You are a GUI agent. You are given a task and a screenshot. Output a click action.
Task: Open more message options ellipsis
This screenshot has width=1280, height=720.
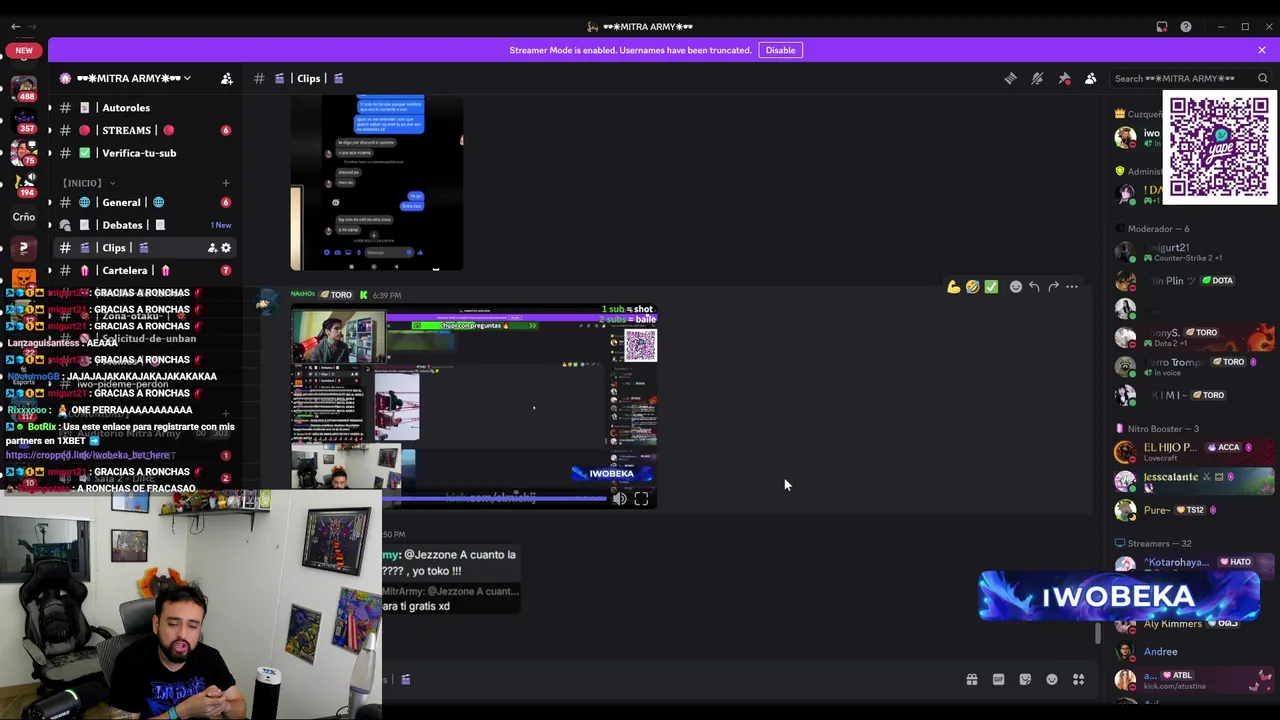pyautogui.click(x=1072, y=287)
